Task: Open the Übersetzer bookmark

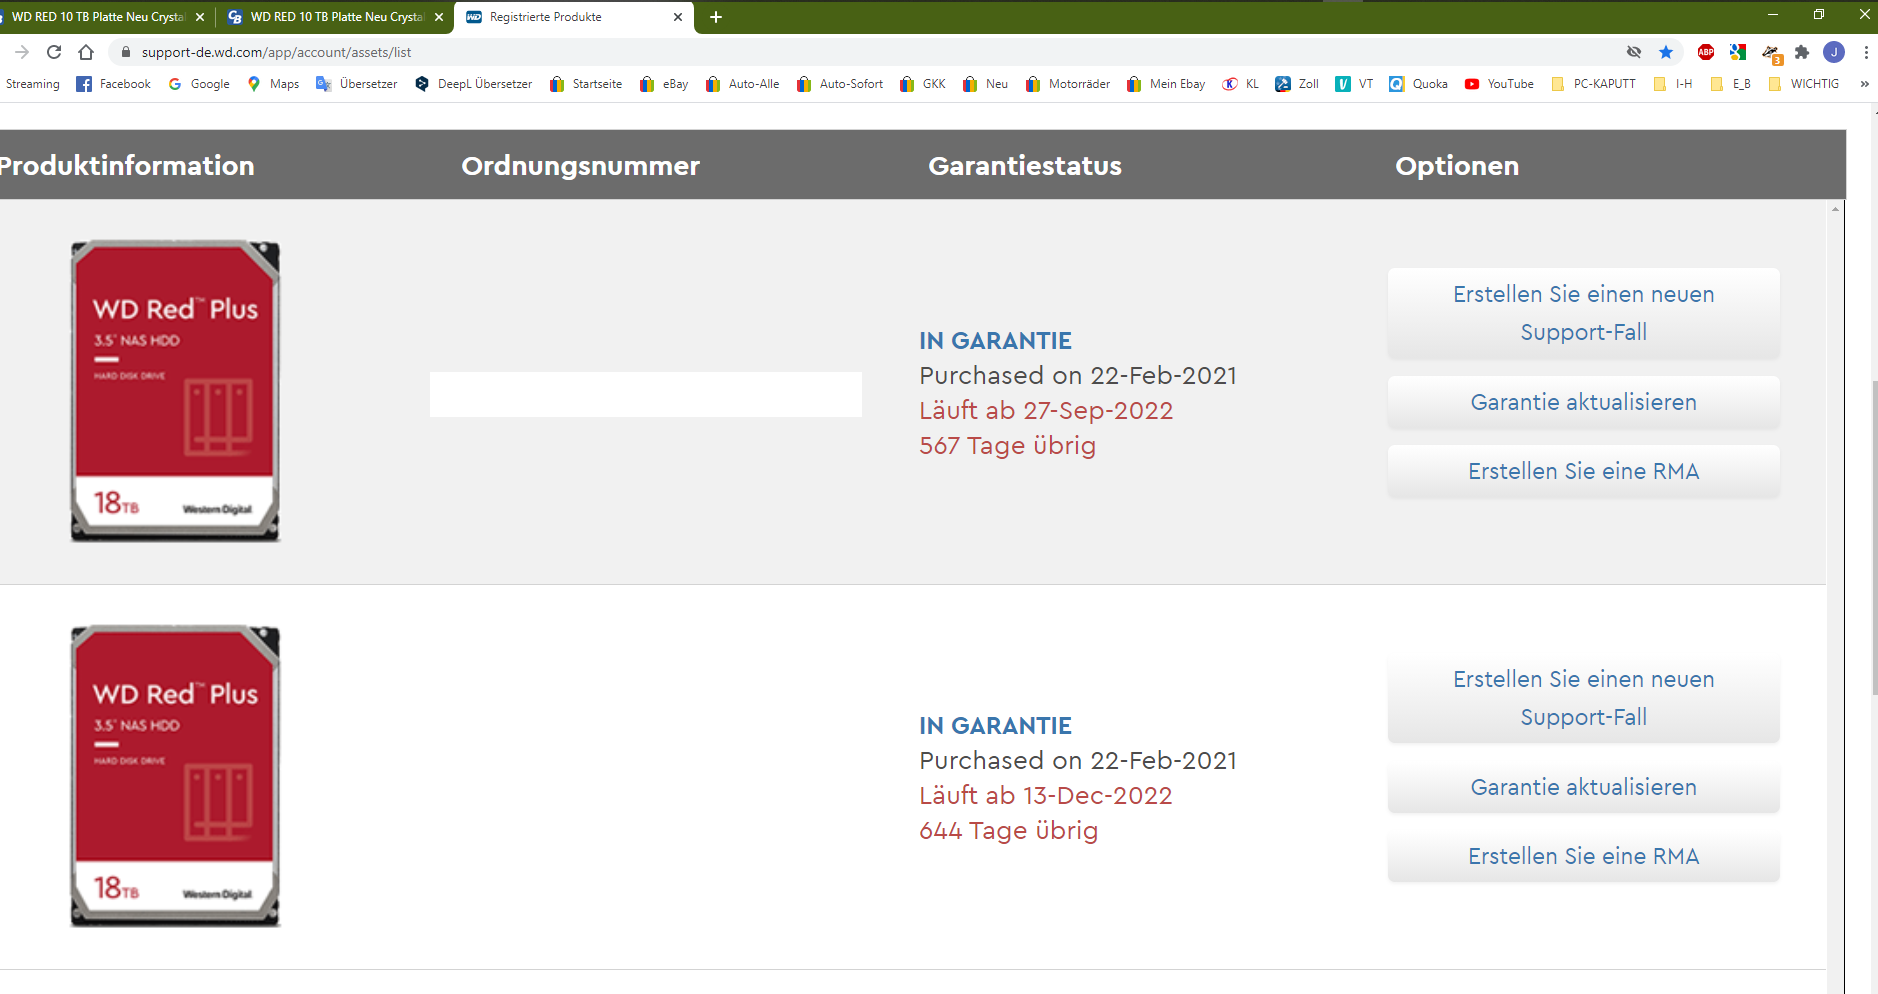Action: point(357,84)
